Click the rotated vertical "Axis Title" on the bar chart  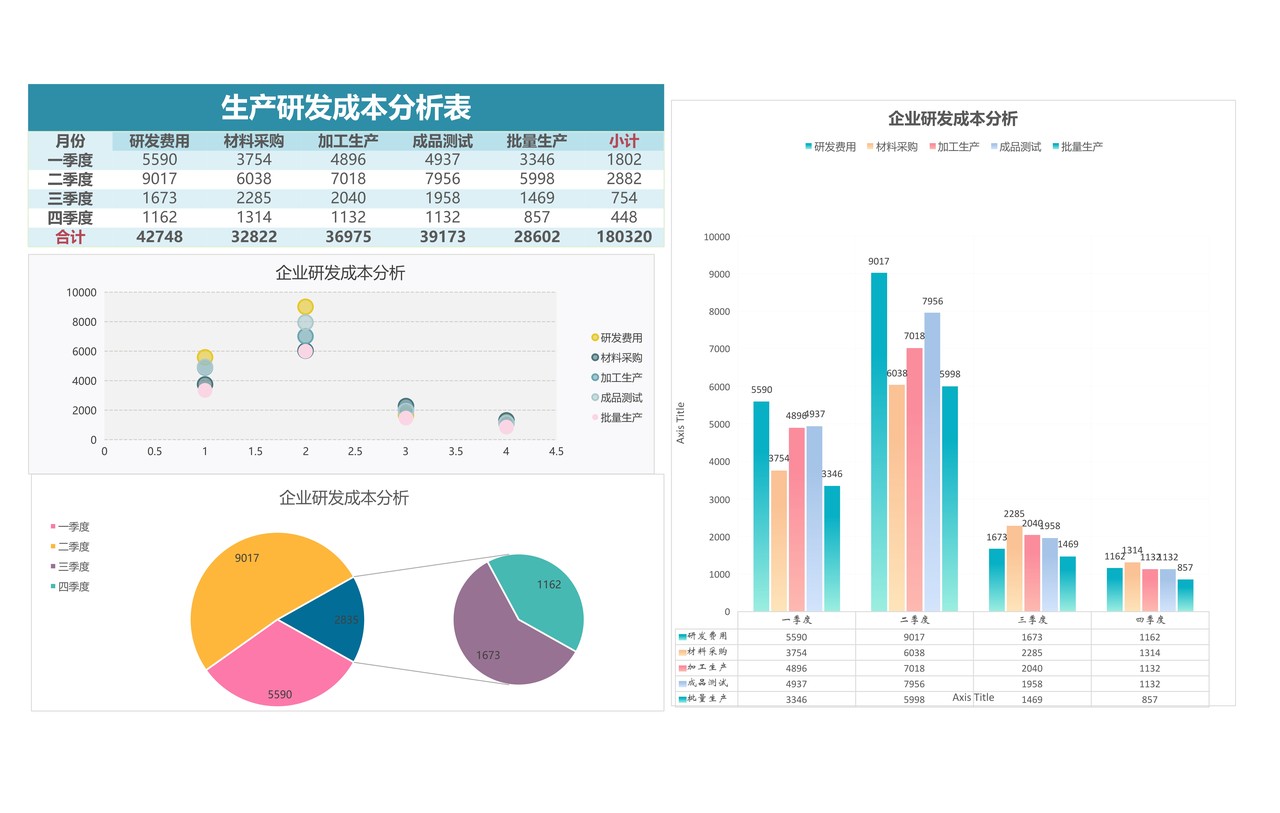[x=682, y=423]
